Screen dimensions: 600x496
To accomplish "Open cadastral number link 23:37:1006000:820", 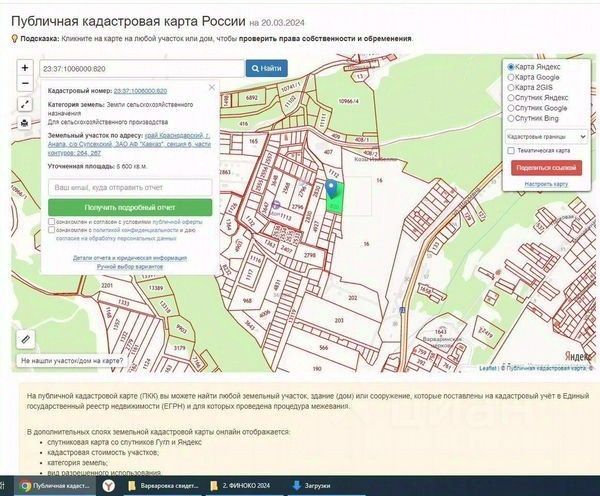I will (140, 91).
